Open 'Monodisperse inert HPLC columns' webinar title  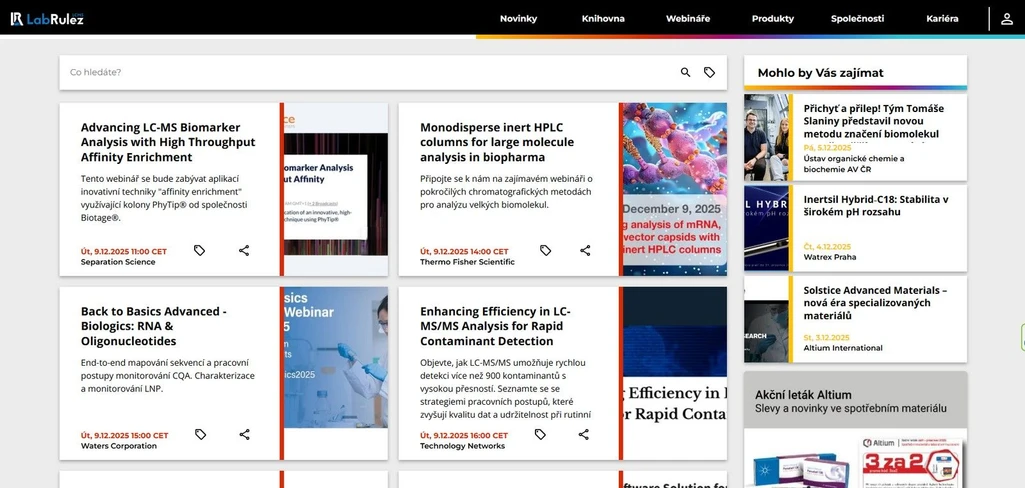[497, 142]
